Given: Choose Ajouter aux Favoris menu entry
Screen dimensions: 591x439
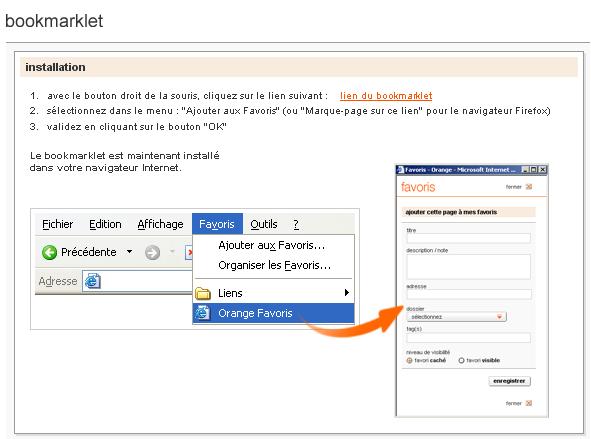Looking at the screenshot, I should pos(271,245).
